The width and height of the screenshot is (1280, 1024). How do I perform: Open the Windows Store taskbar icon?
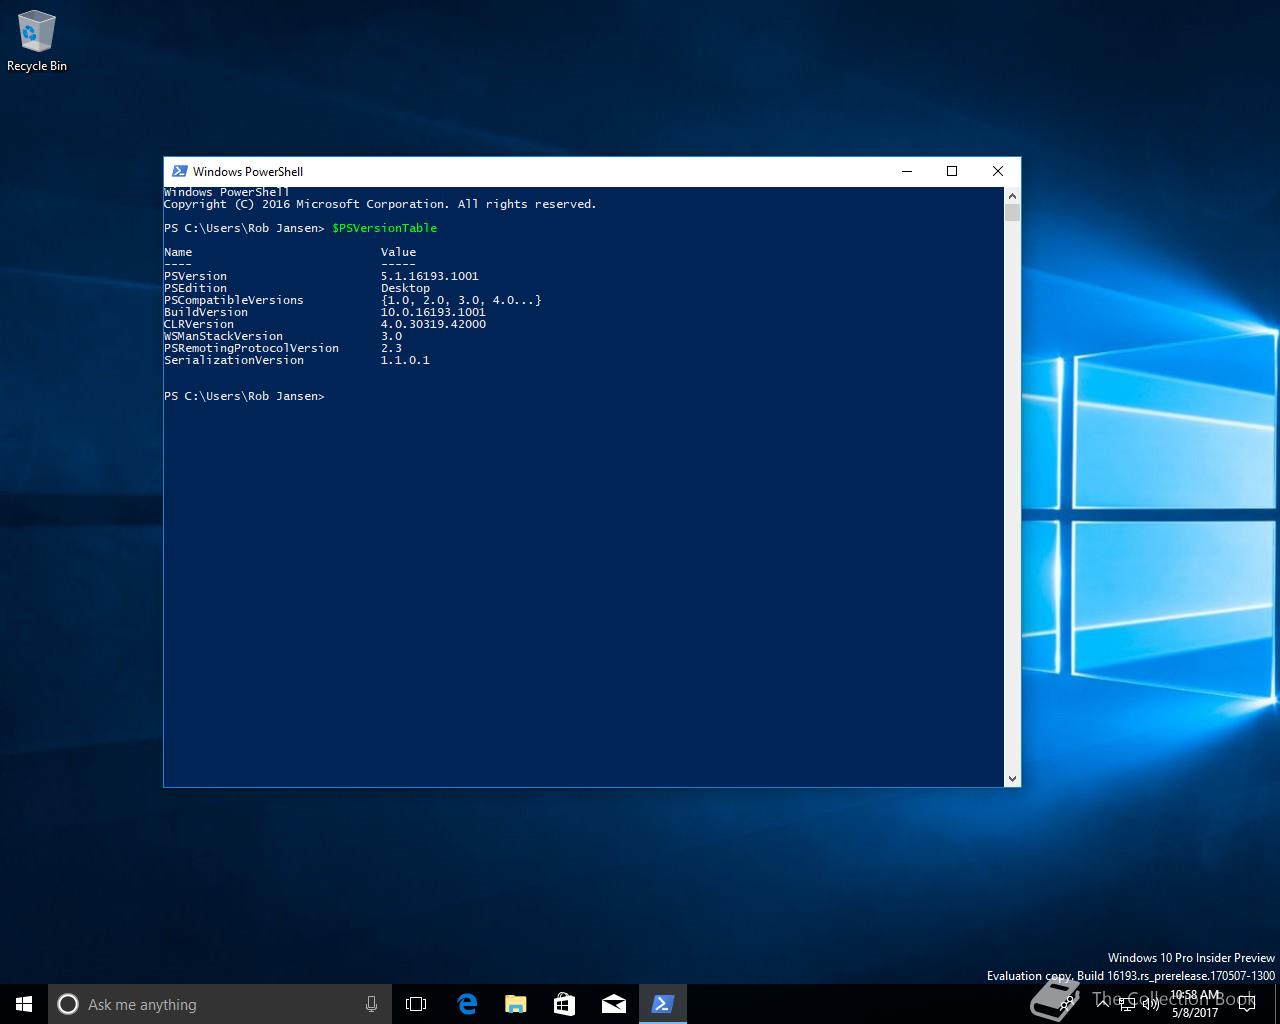click(564, 1004)
